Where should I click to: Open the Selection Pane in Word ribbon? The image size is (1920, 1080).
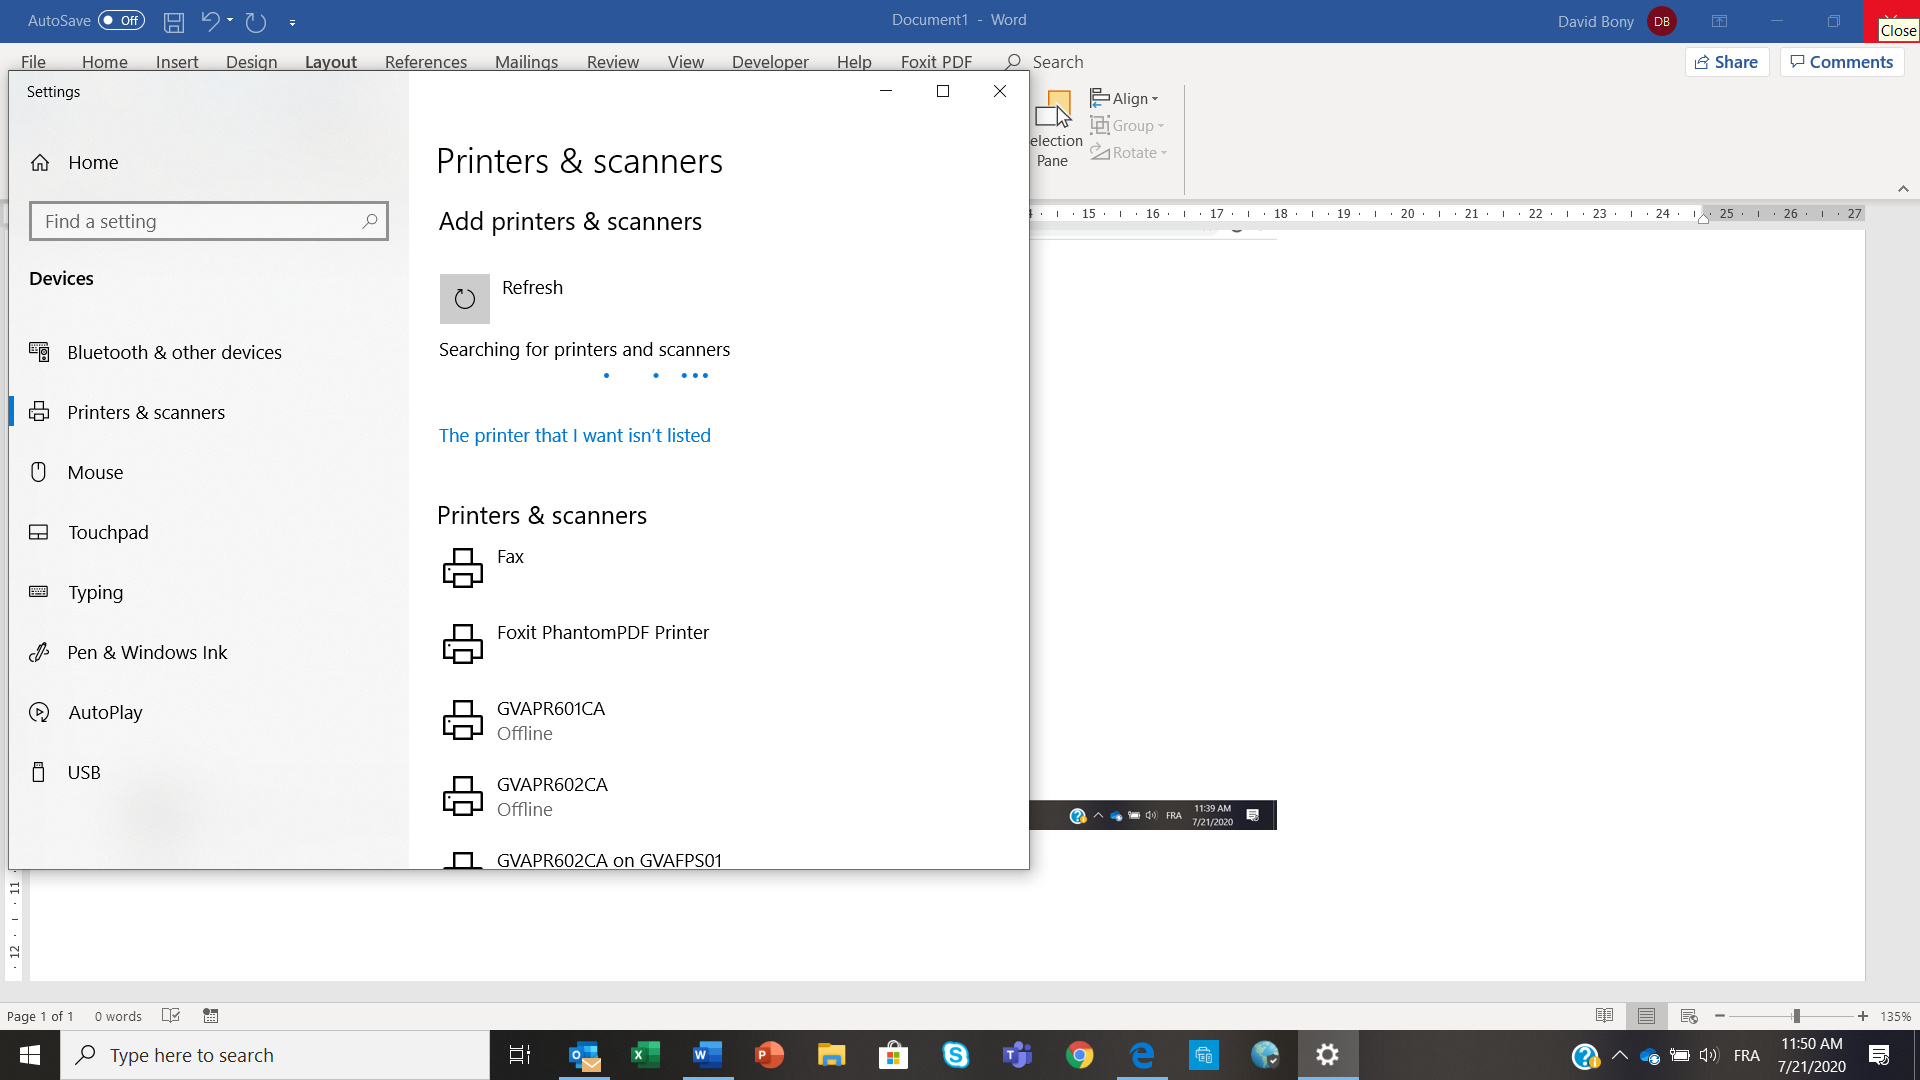click(x=1055, y=129)
